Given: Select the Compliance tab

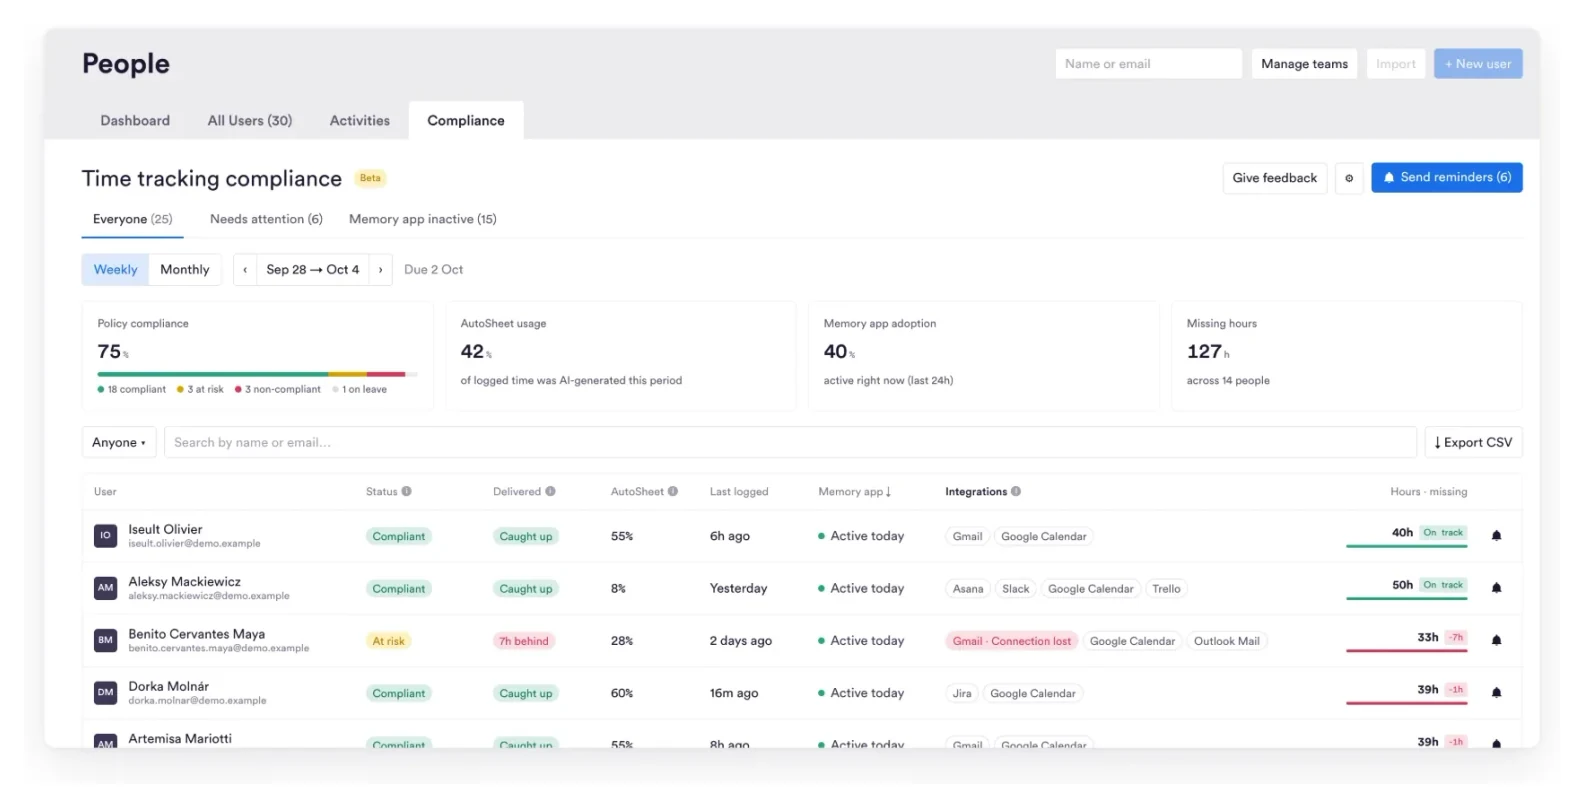Looking at the screenshot, I should (466, 121).
